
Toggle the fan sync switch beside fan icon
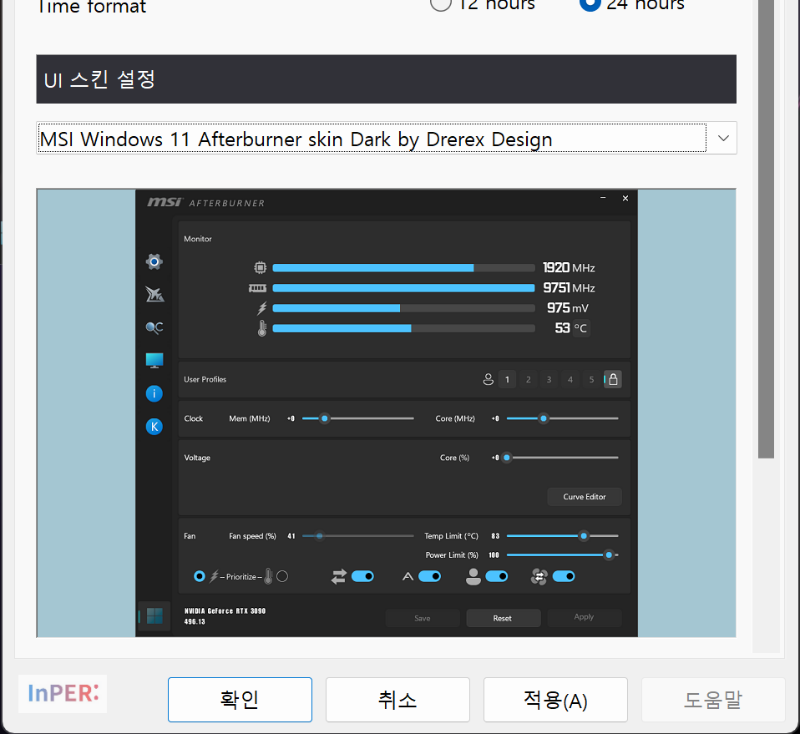click(x=564, y=576)
